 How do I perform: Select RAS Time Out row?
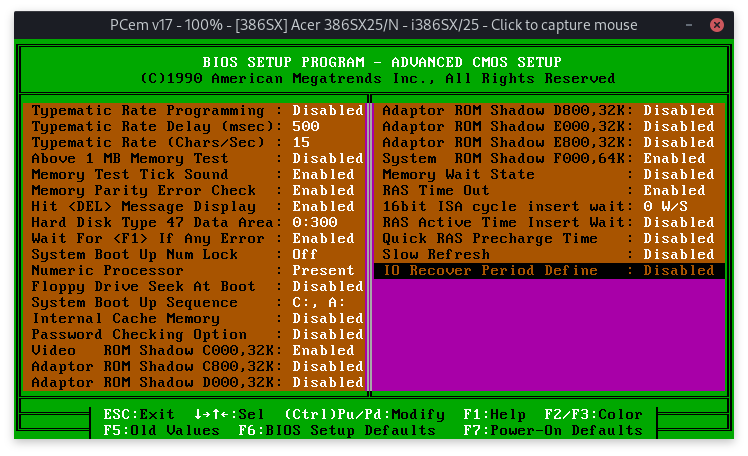coord(549,191)
